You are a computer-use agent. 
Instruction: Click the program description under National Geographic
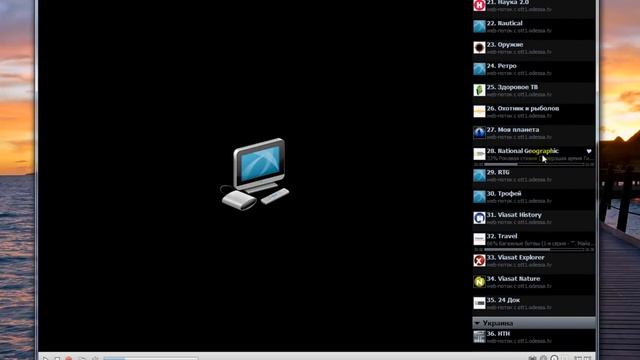point(539,158)
